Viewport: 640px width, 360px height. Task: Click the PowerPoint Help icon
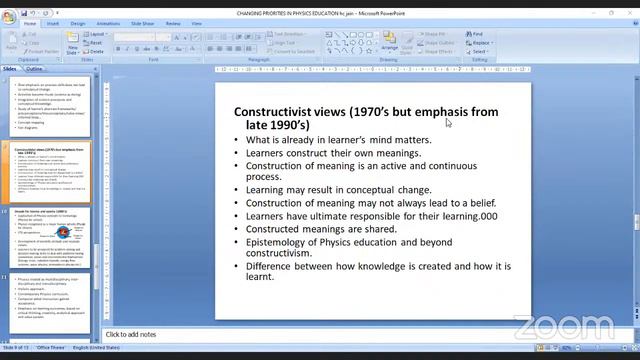pos(635,24)
